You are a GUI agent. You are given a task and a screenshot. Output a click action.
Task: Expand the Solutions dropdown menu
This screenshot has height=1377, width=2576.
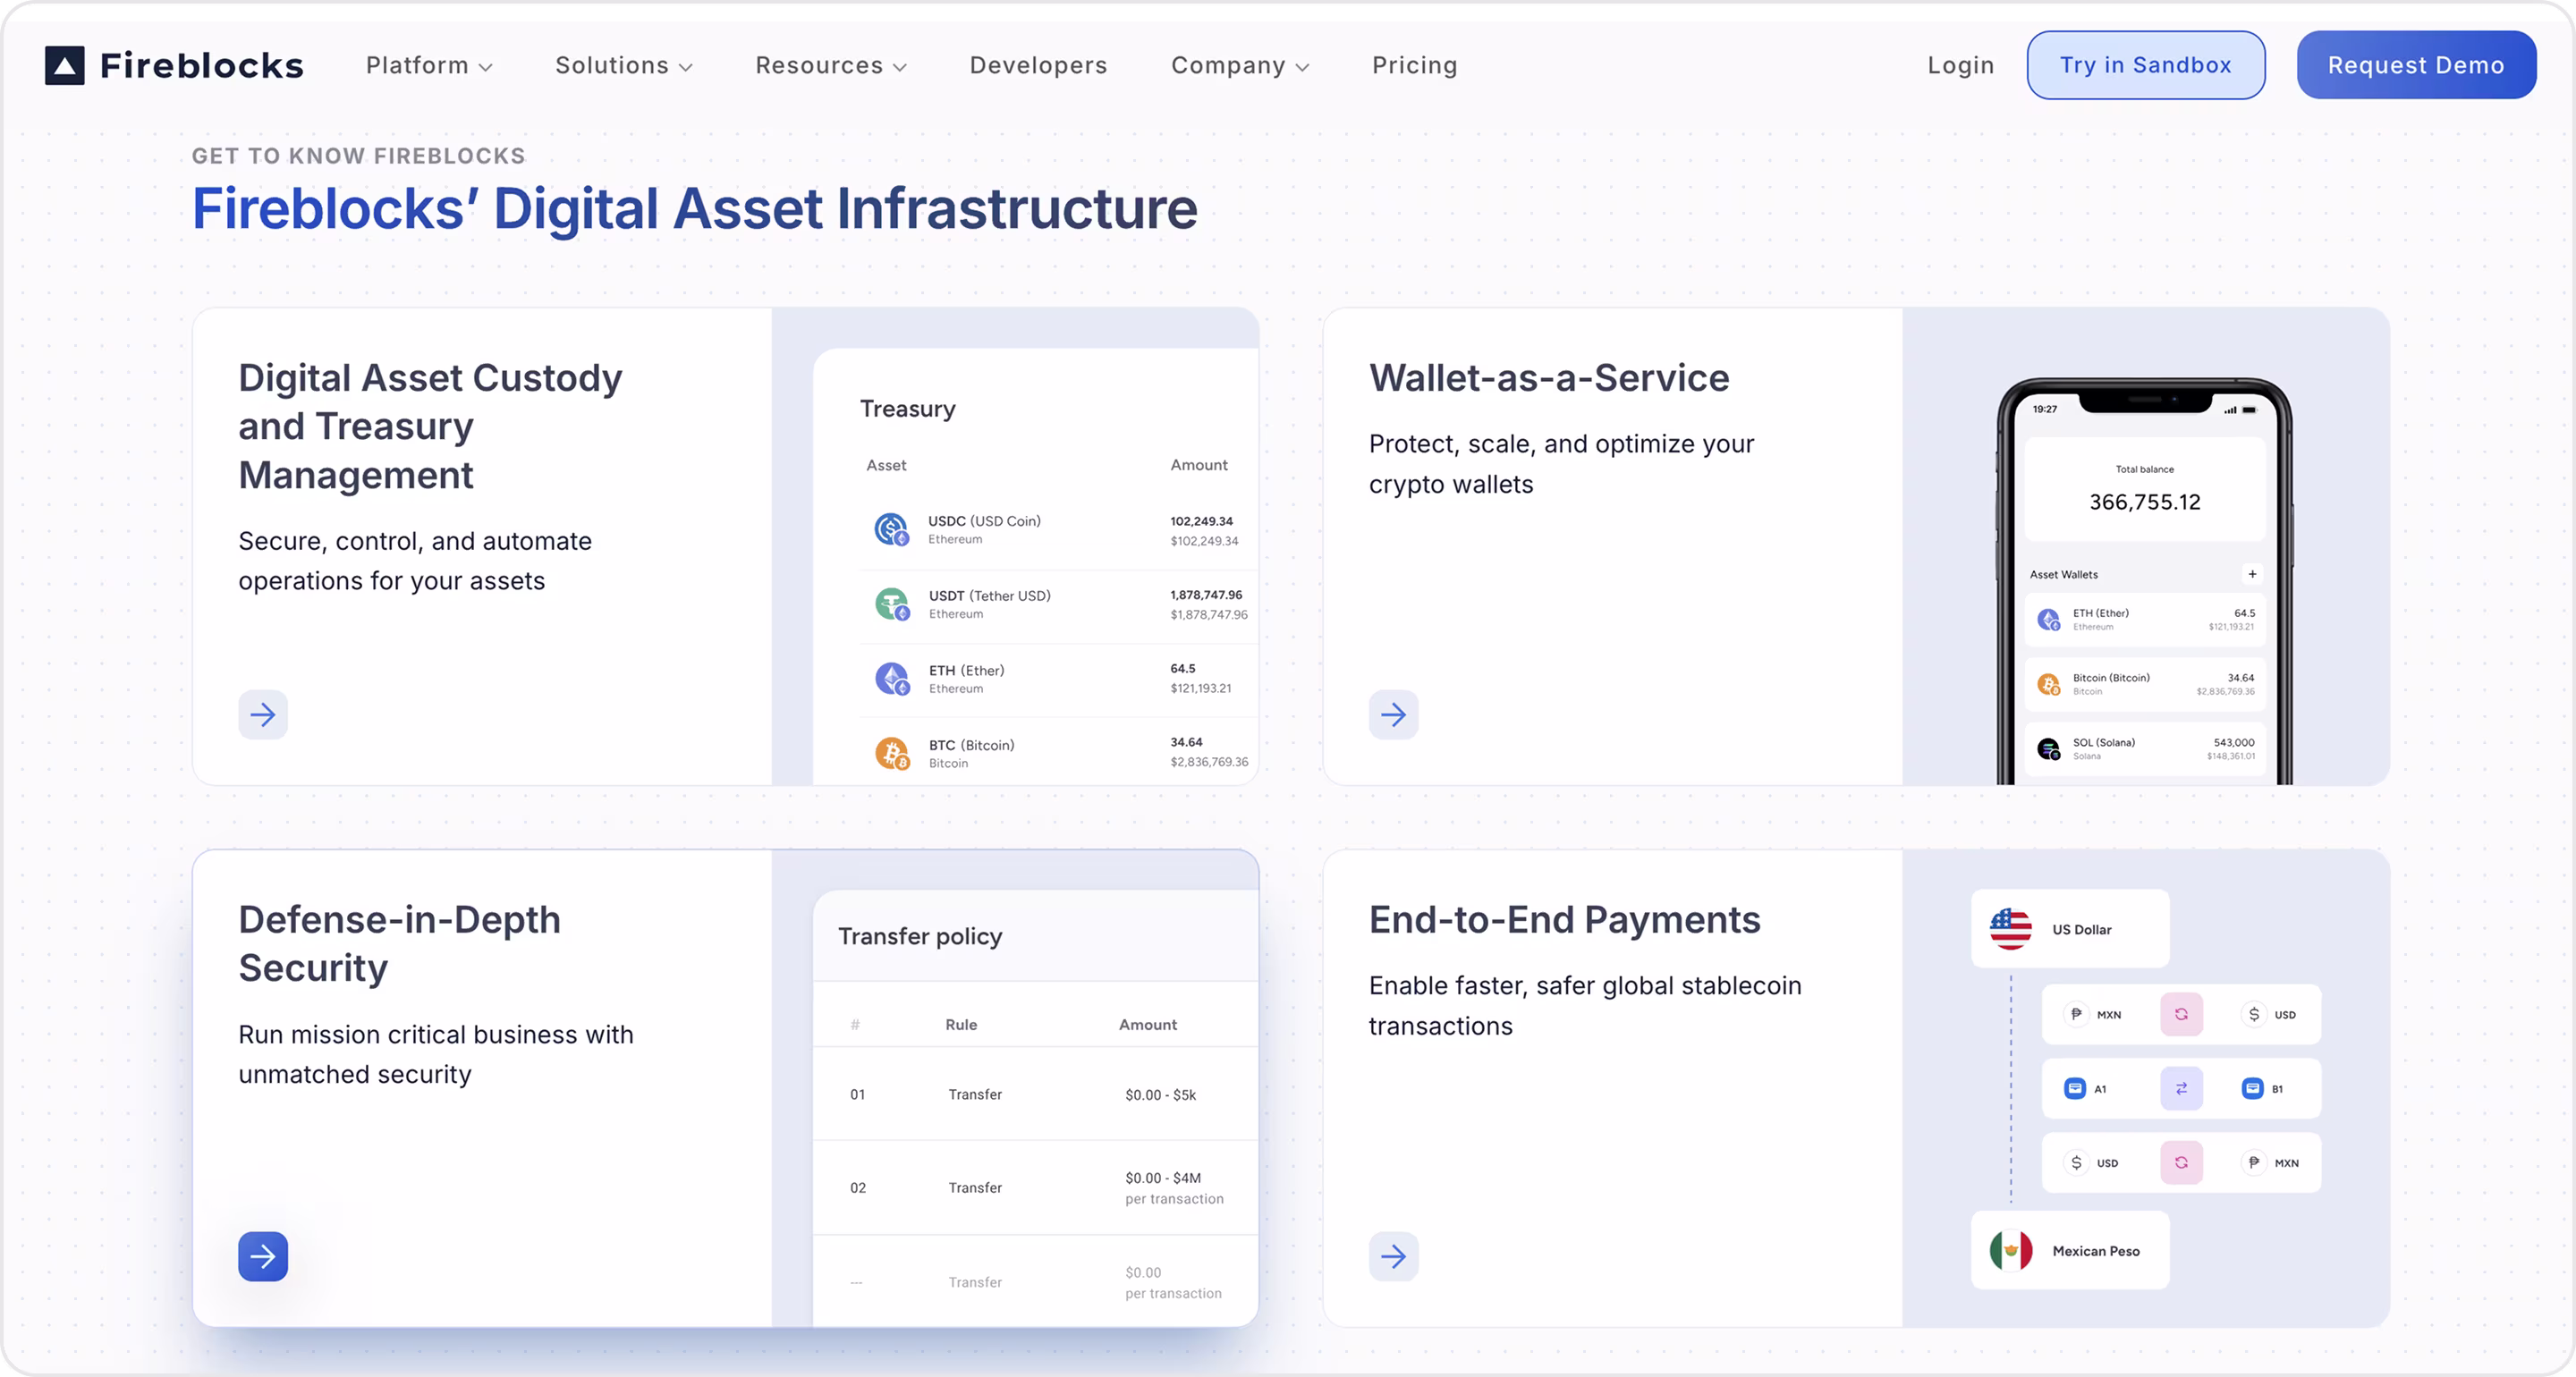pos(624,65)
